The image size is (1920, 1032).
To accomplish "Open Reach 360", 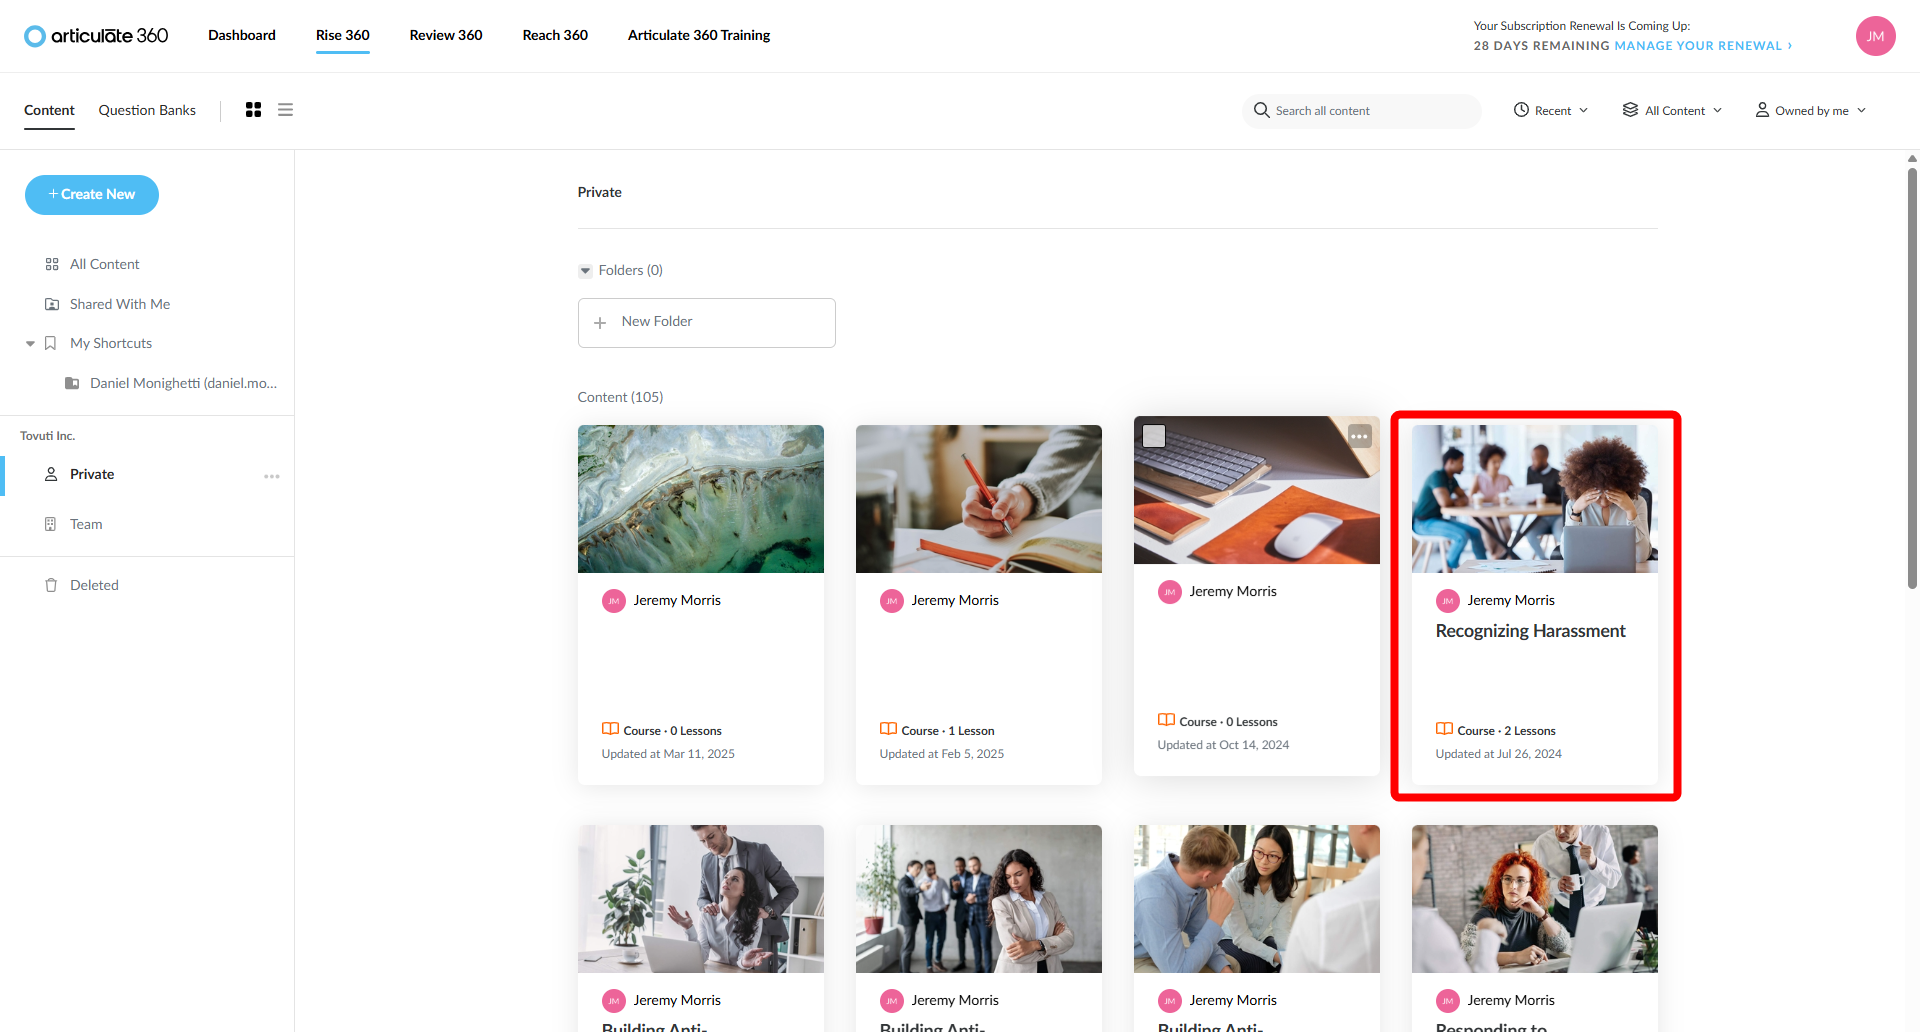I will point(555,35).
